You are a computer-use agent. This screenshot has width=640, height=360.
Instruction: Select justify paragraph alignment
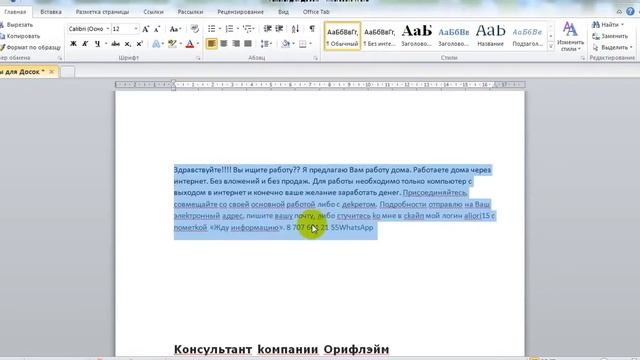pos(248,44)
